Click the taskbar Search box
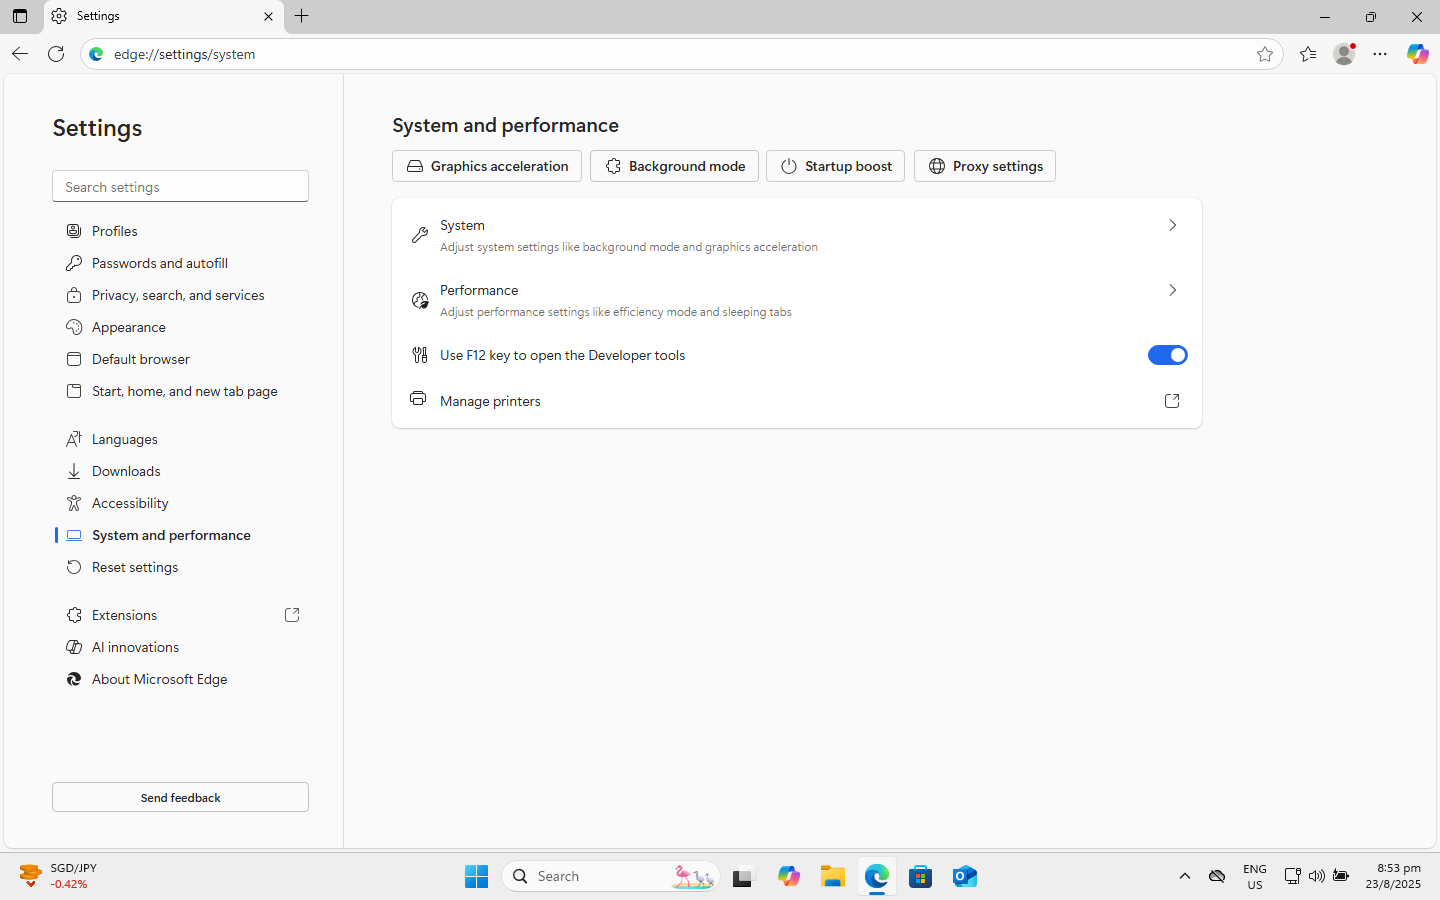This screenshot has width=1440, height=900. (610, 876)
